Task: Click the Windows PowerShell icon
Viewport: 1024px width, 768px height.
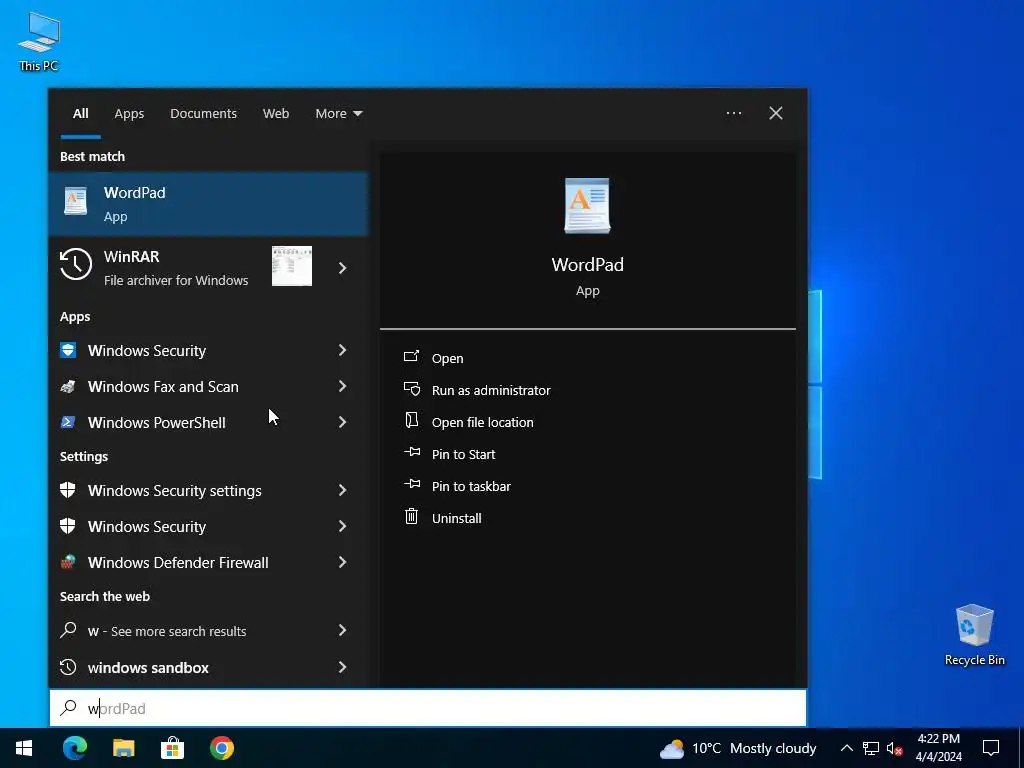Action: [x=68, y=422]
